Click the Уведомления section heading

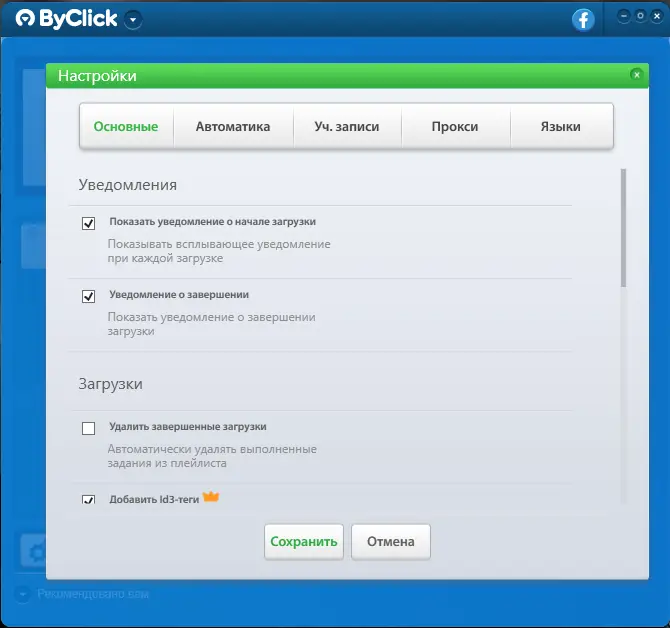128,185
